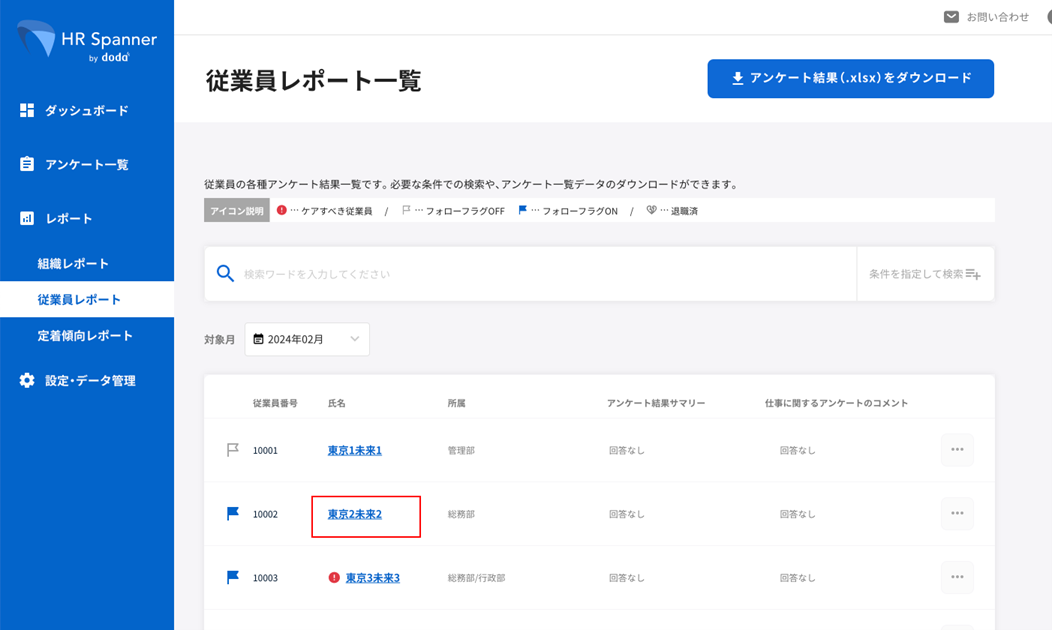
Task: Open three-dot menu for employee 10001
Action: (956, 450)
